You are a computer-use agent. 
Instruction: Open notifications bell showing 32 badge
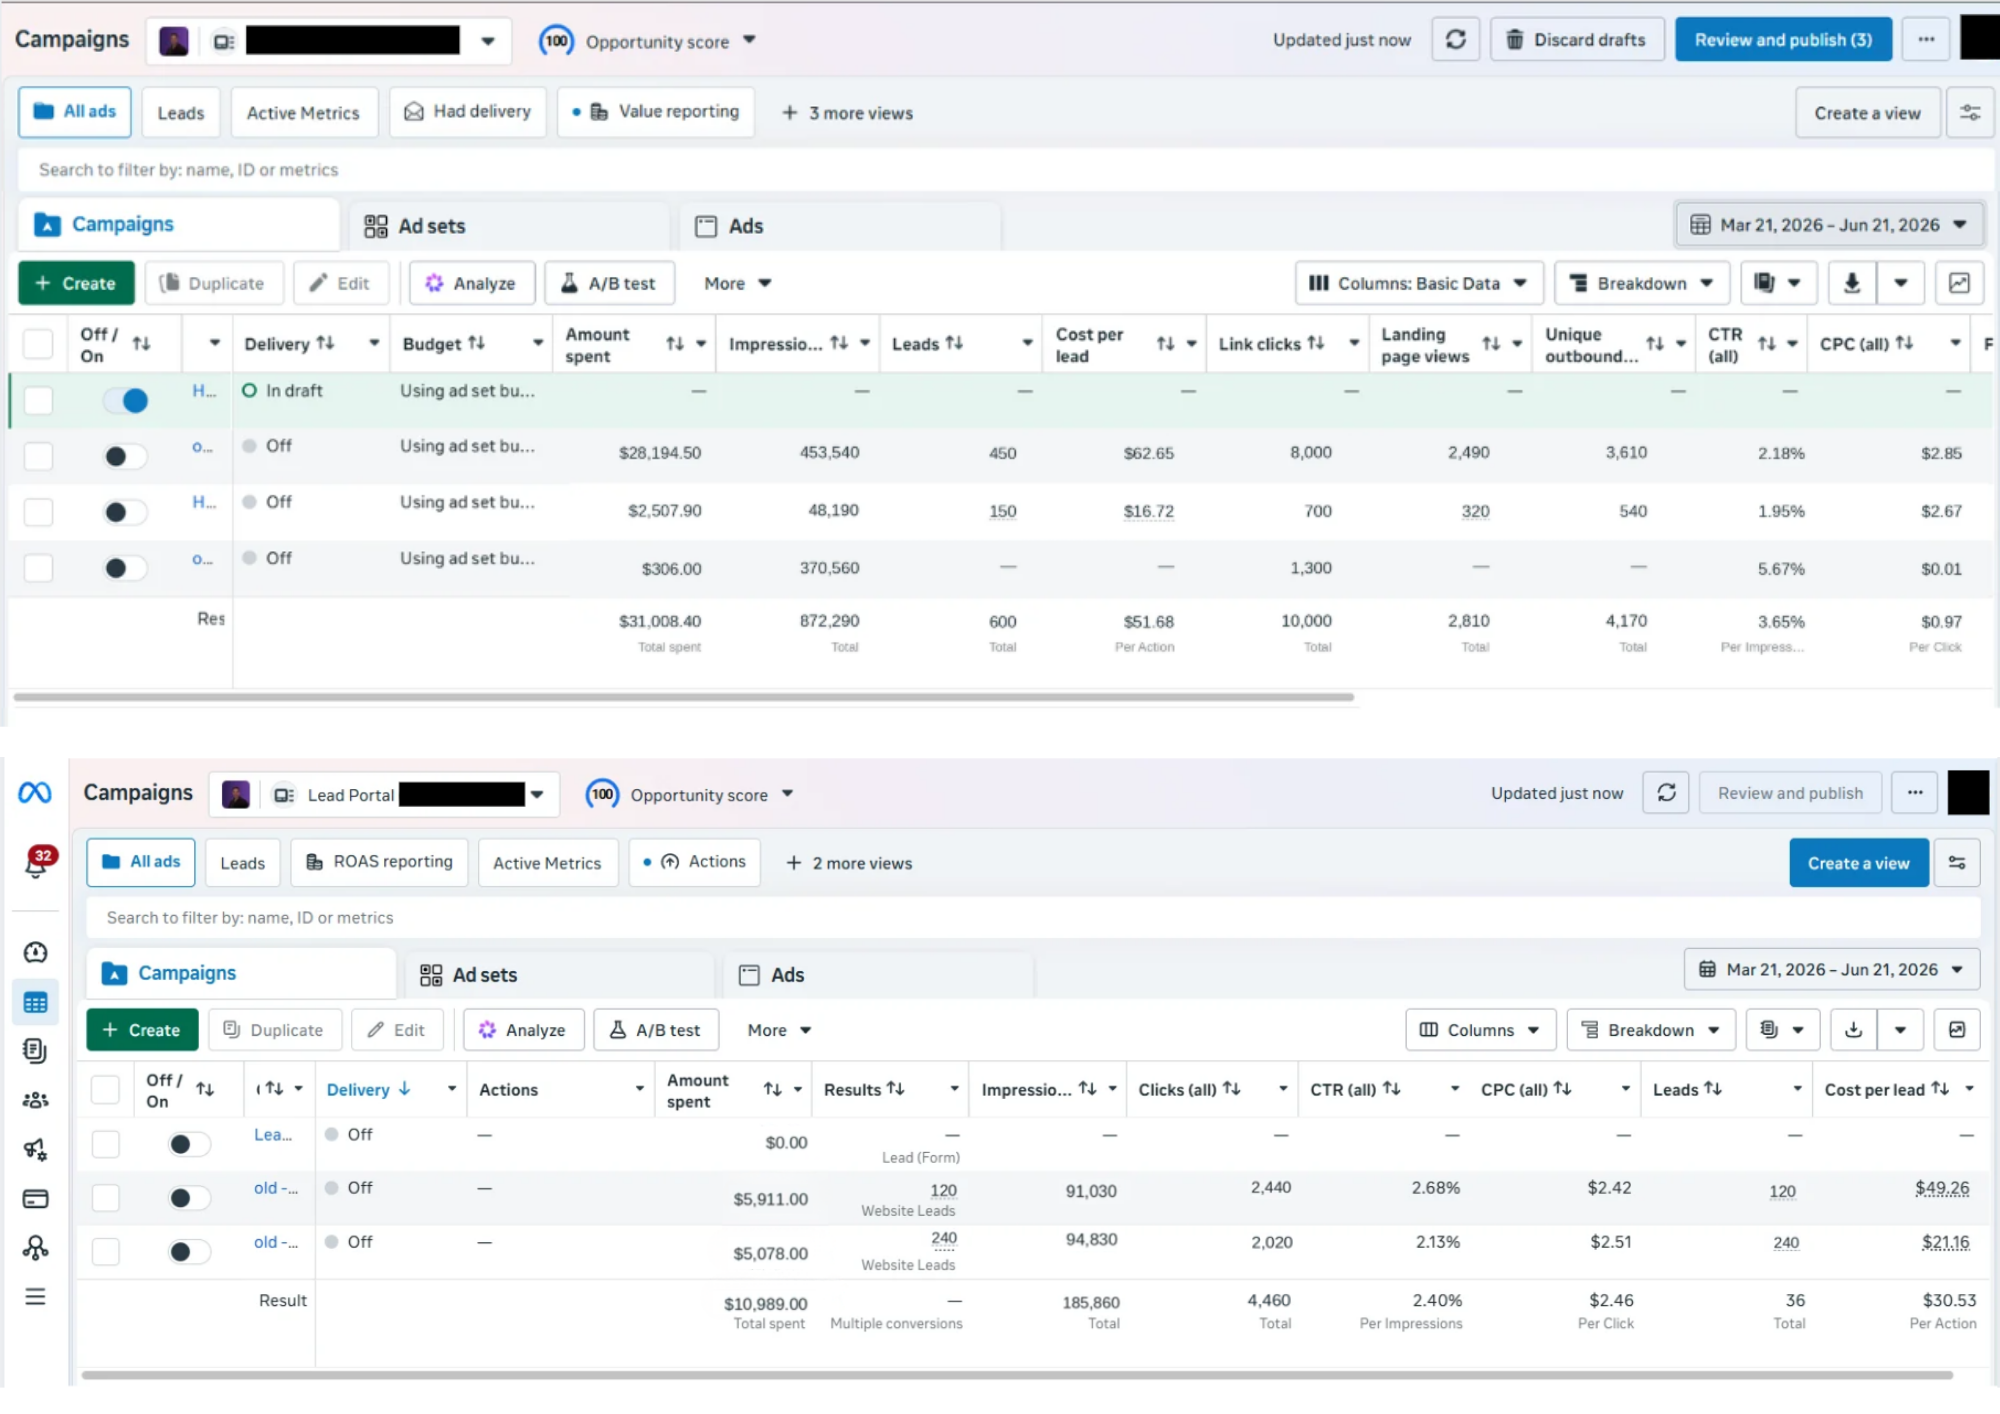click(37, 863)
